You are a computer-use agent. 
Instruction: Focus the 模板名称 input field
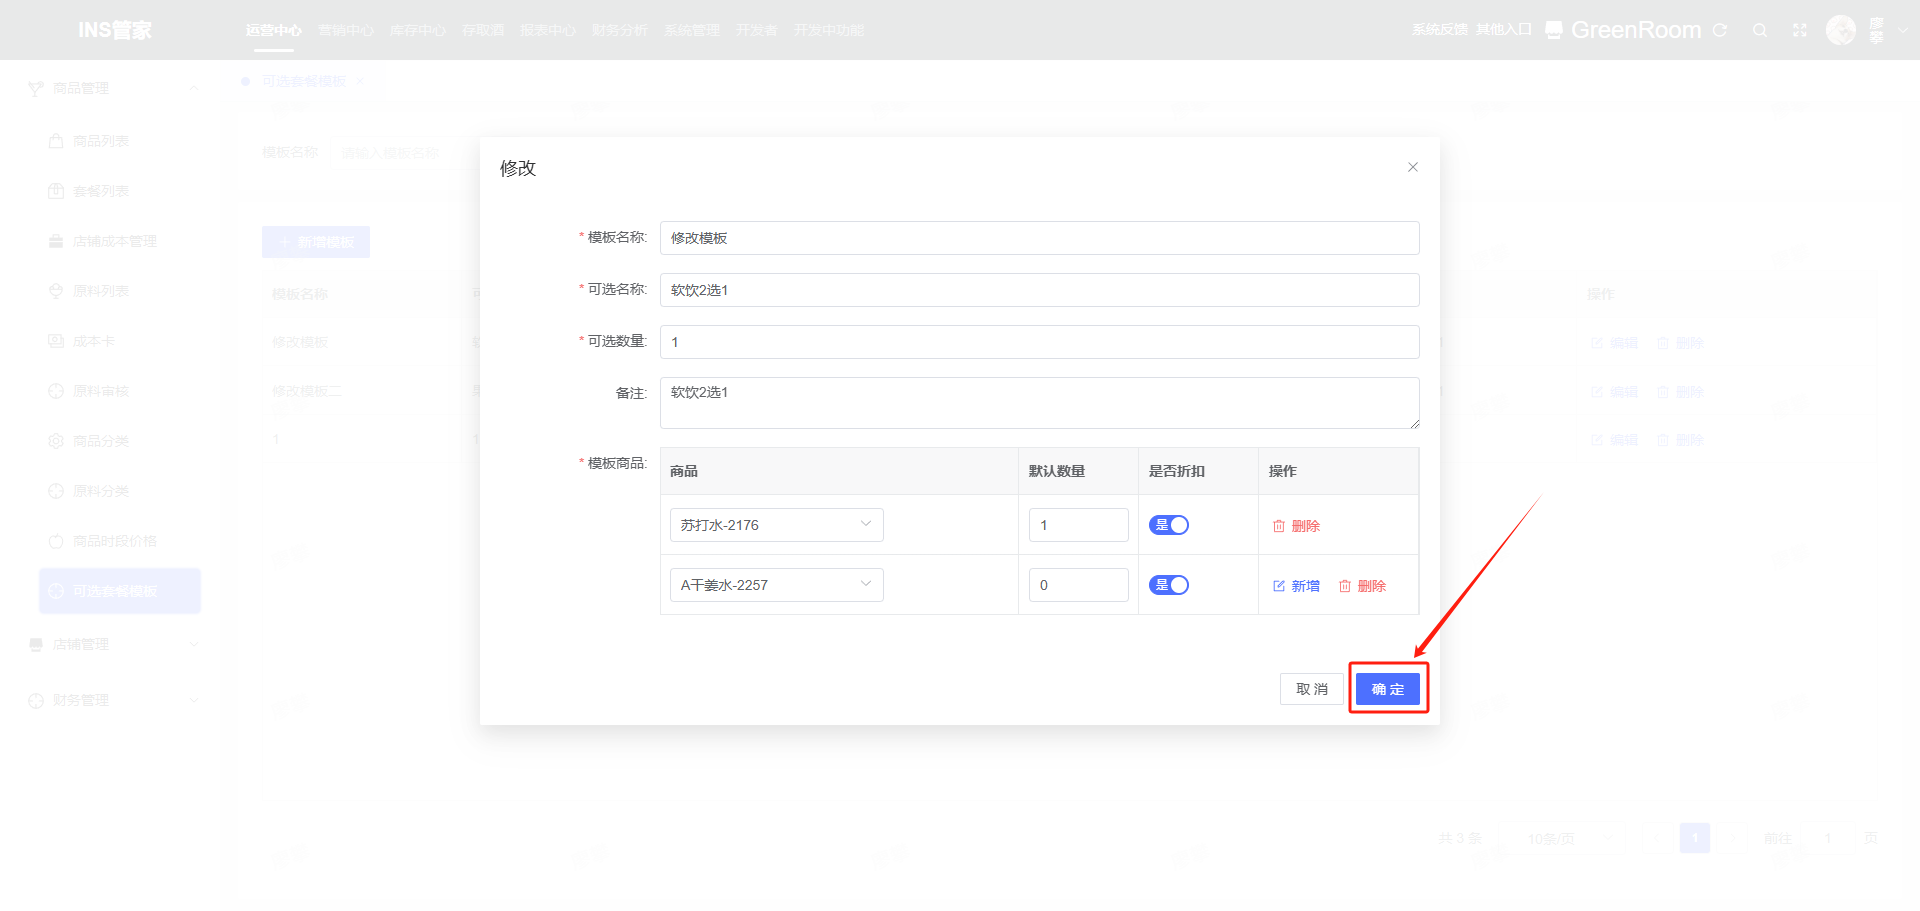pyautogui.click(x=1040, y=238)
